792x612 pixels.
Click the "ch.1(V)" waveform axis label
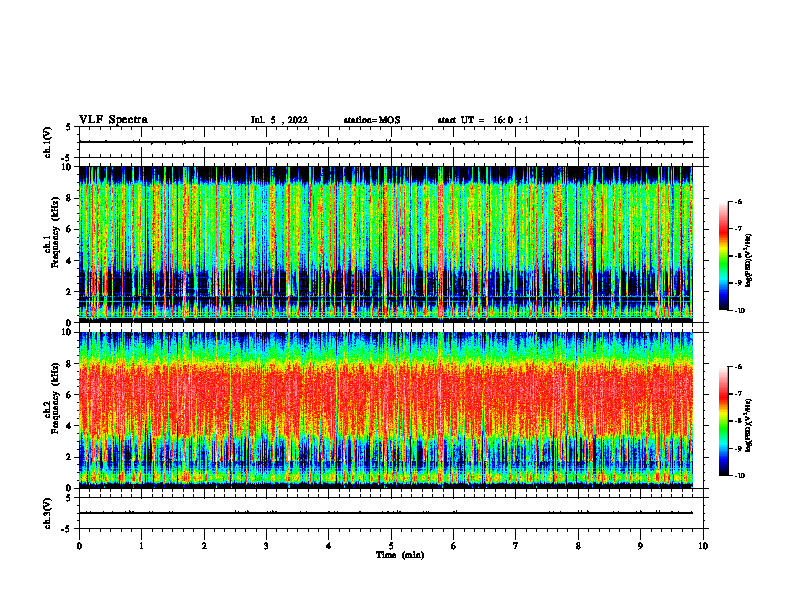tap(47, 142)
